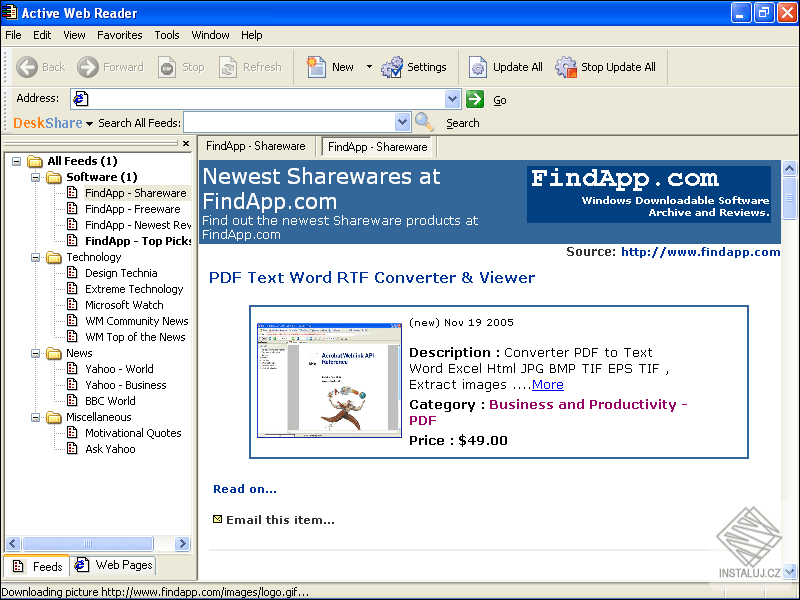Click the Update All feeds icon
This screenshot has width=800, height=600.
[x=478, y=67]
